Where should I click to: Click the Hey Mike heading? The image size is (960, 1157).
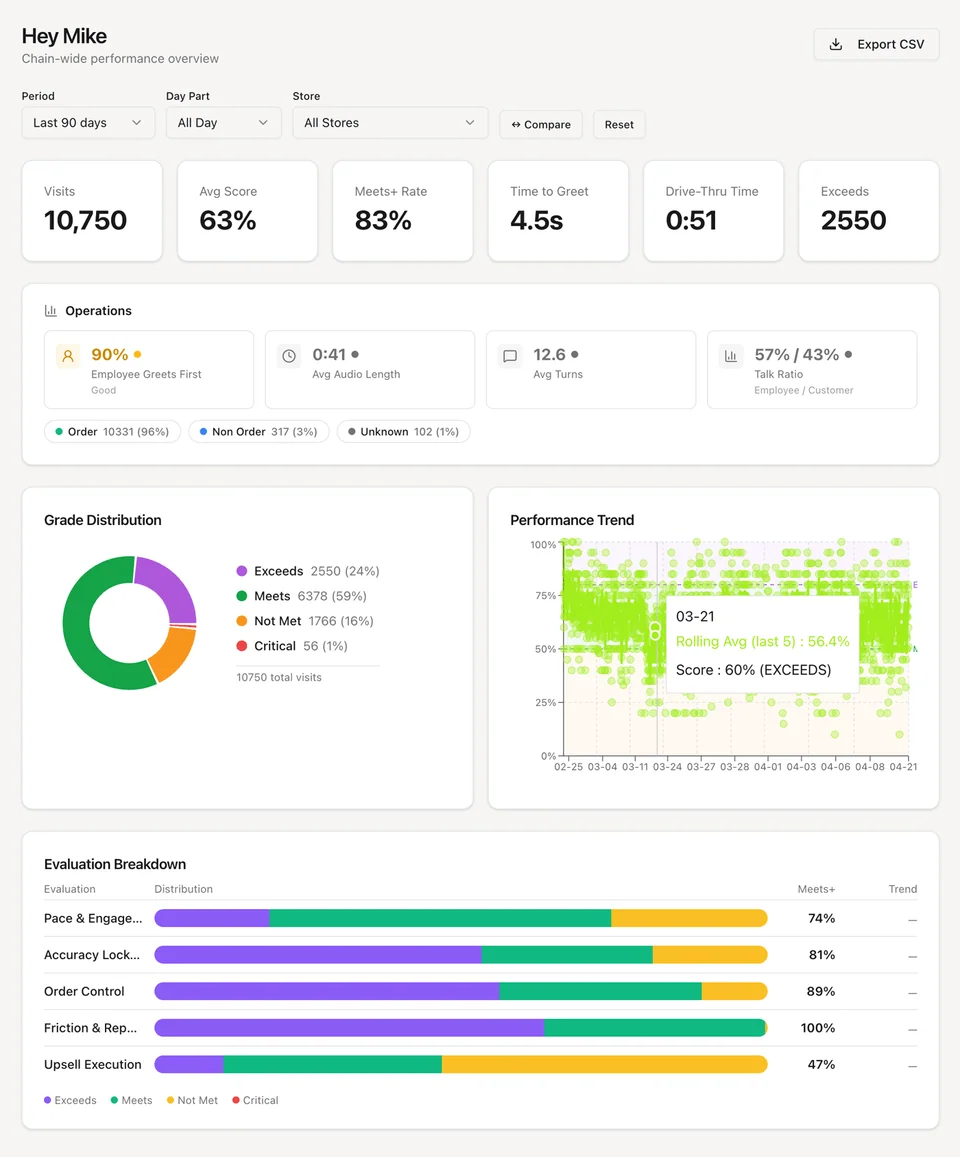64,36
